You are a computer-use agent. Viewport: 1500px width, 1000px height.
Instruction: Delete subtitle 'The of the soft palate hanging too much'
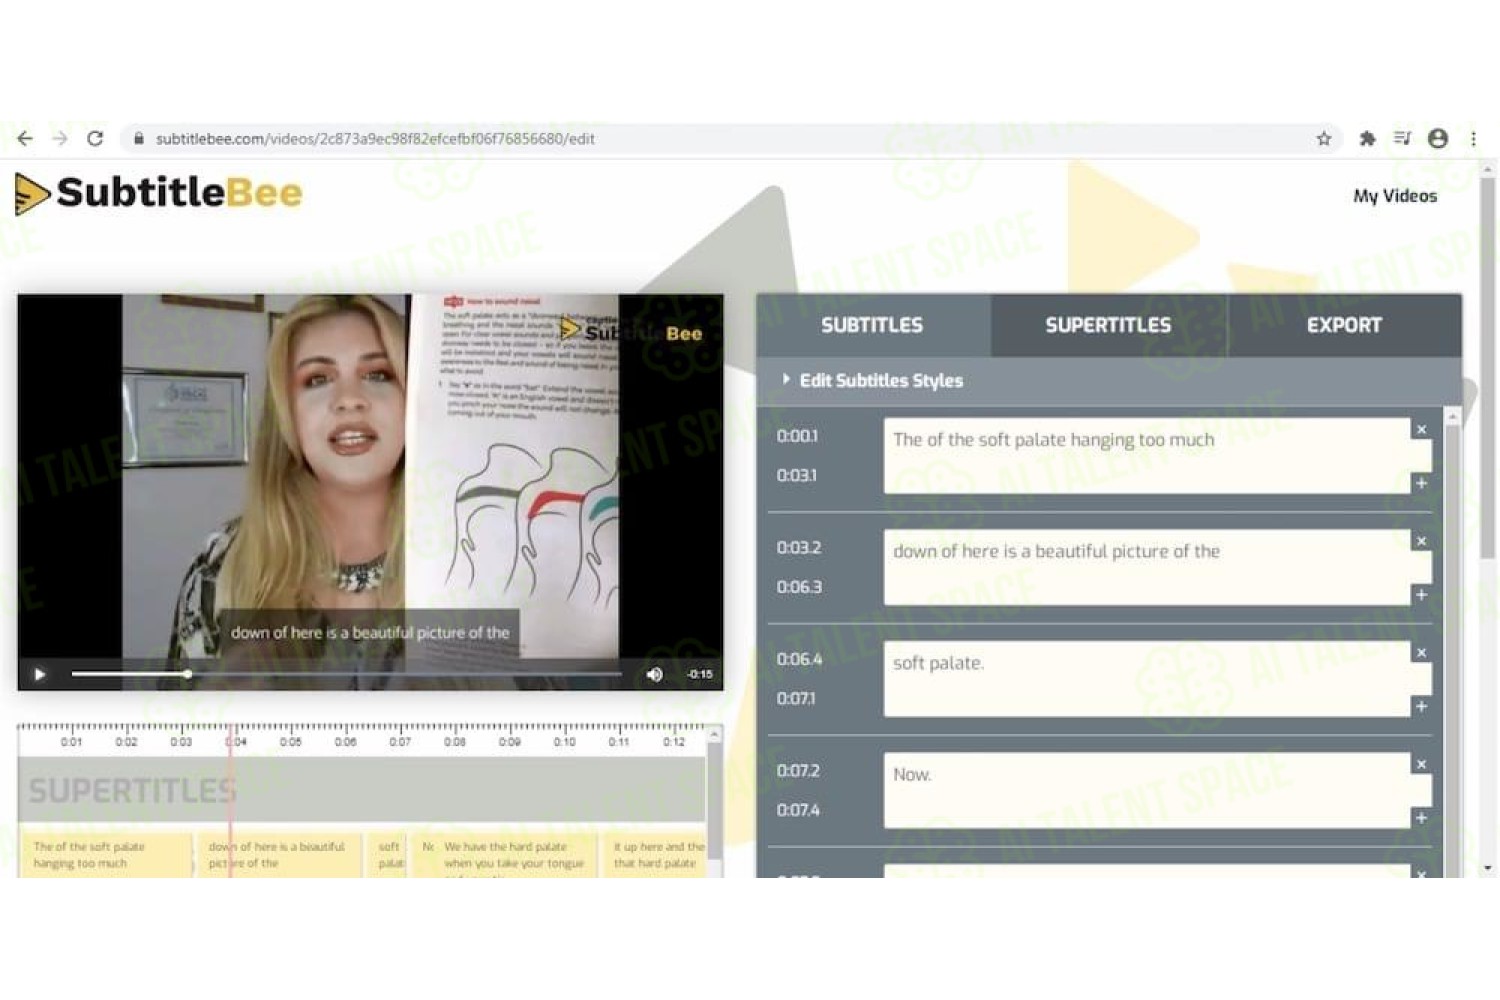click(x=1421, y=430)
